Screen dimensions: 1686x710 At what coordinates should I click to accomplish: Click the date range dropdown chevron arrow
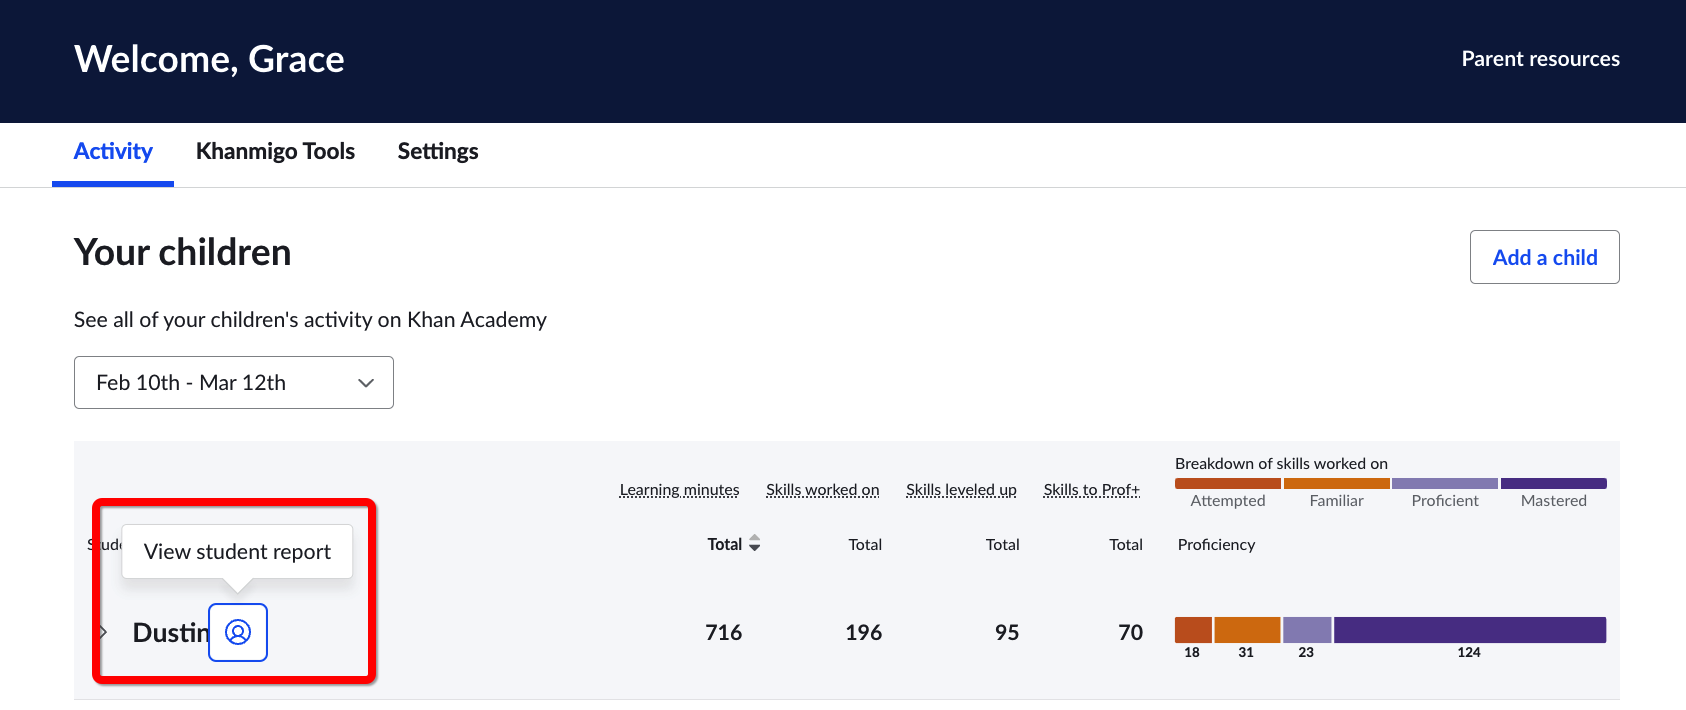click(x=366, y=383)
